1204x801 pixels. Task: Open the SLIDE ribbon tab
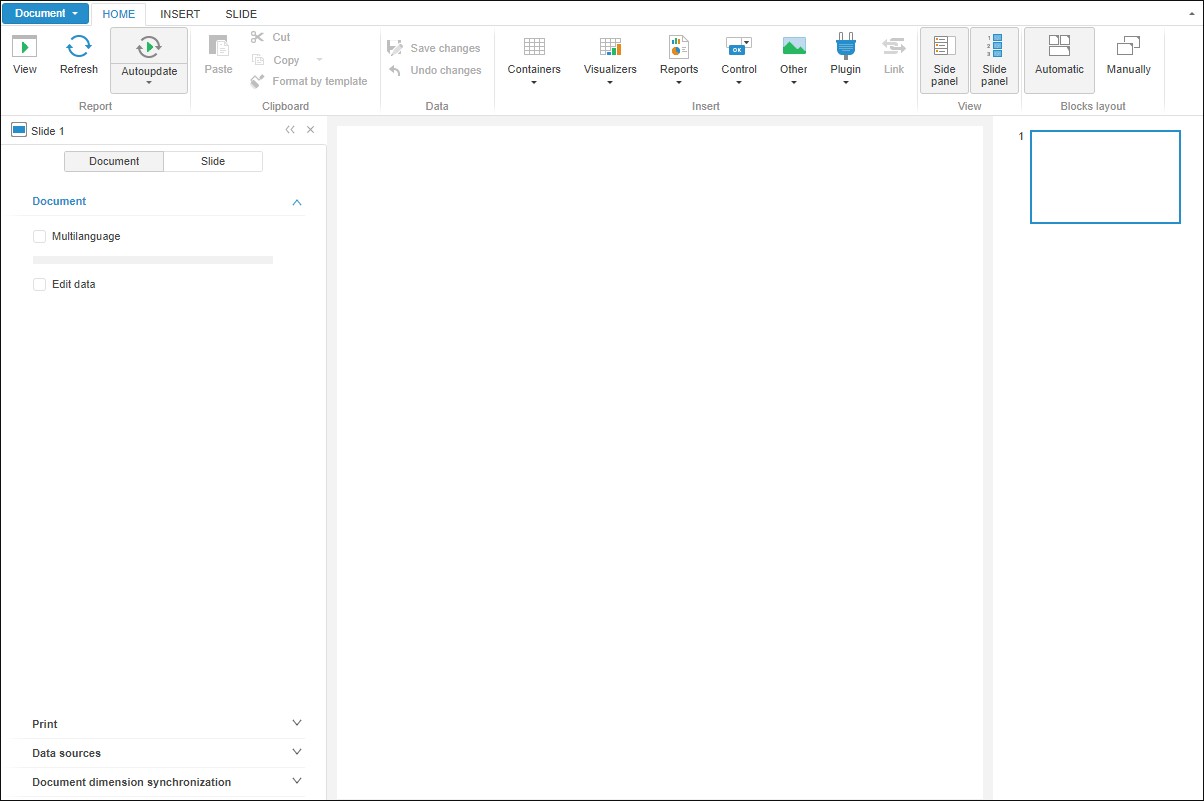point(241,14)
